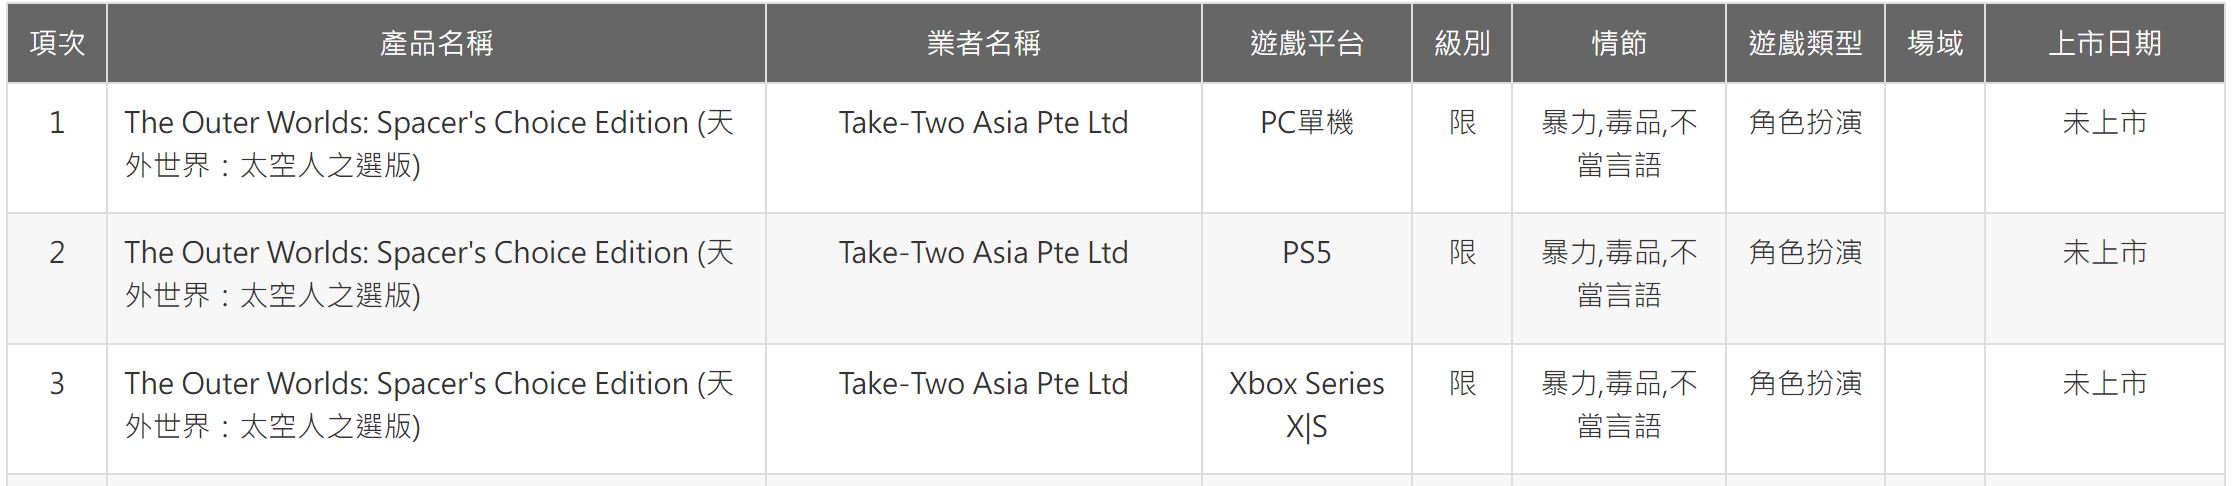Click the 業者名稱 column header

click(984, 43)
